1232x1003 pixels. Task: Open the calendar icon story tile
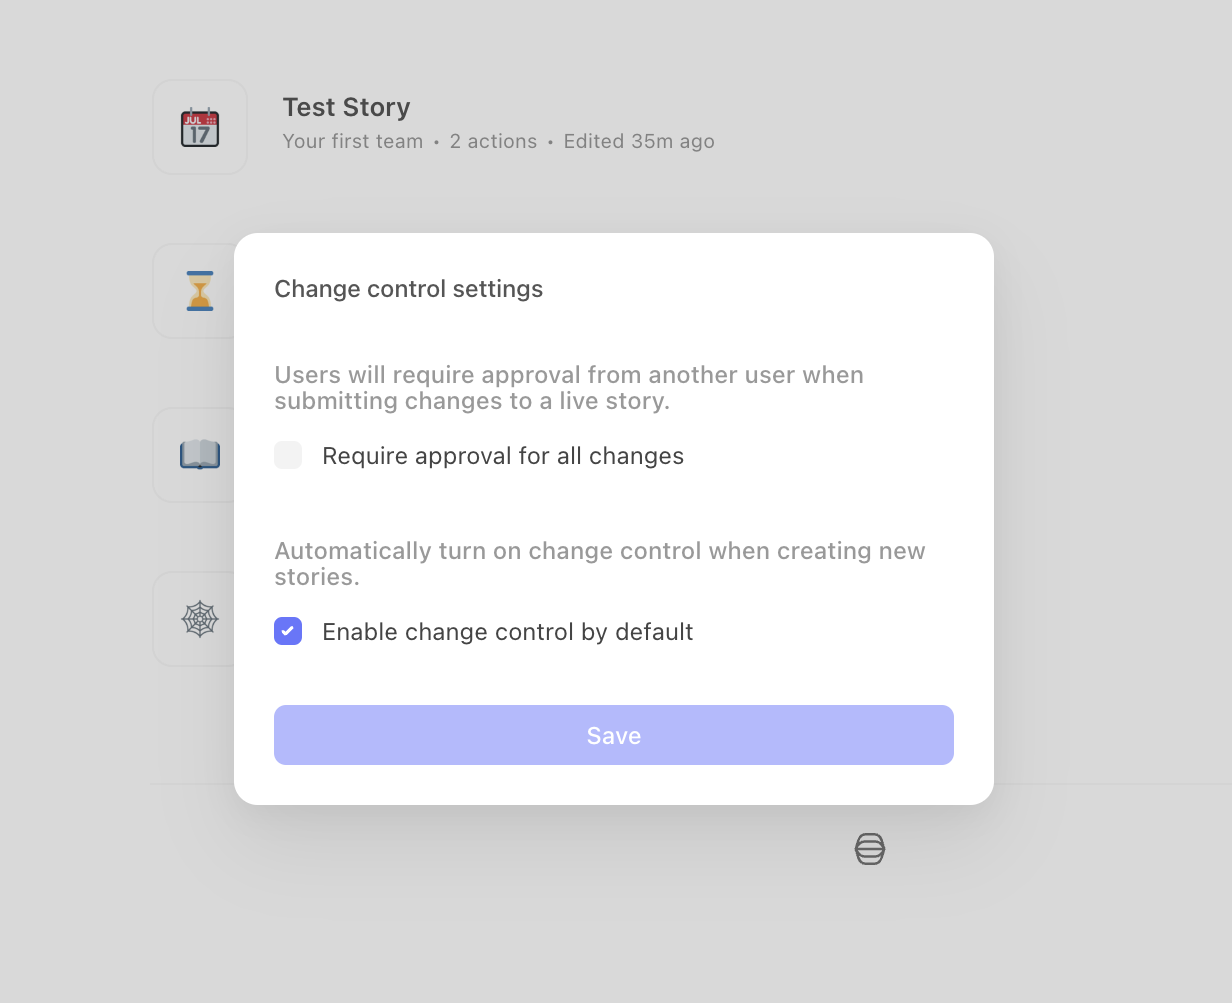tap(200, 127)
